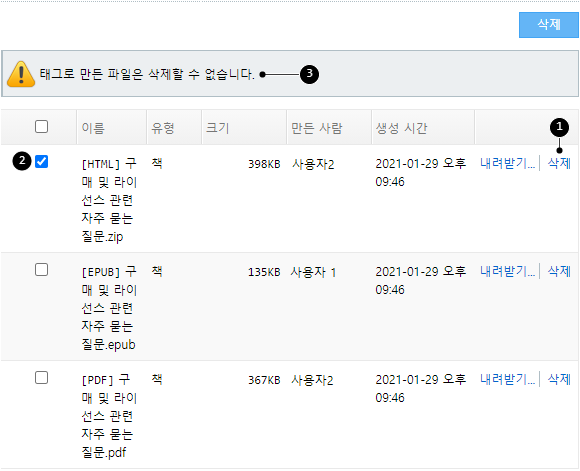The height and width of the screenshot is (471, 580).
Task: Sort by 만든 사람 column header
Action: [x=317, y=128]
